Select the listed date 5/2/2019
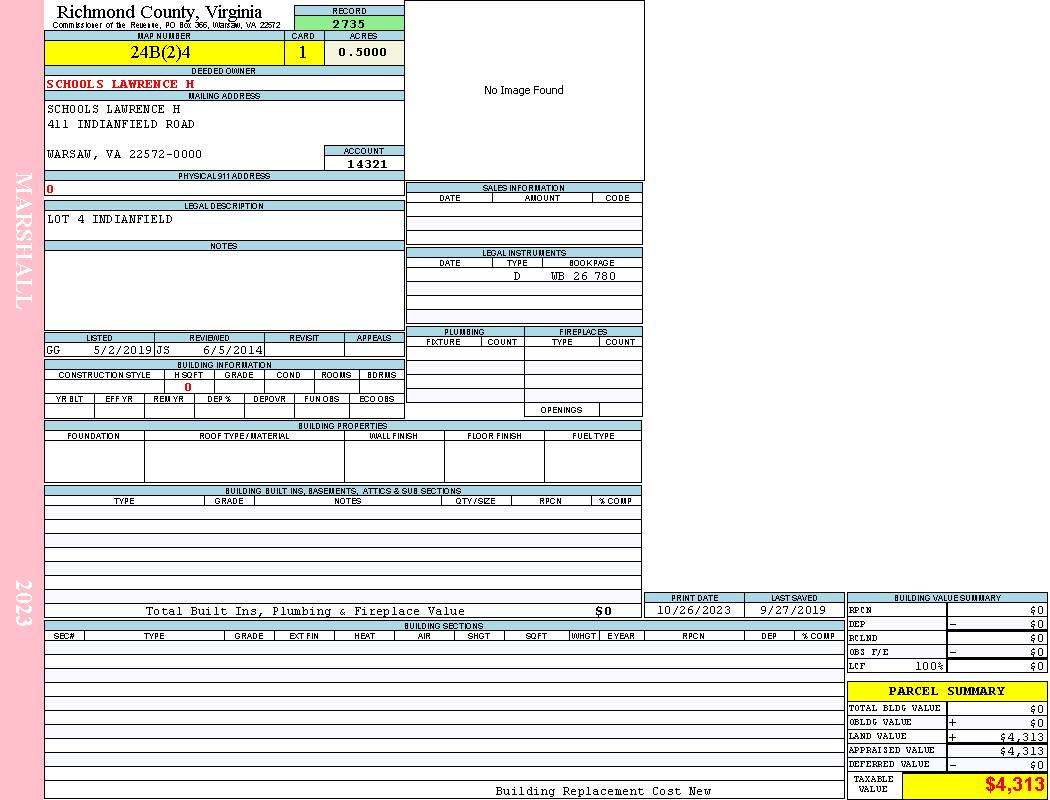1050x800 pixels. 122,350
